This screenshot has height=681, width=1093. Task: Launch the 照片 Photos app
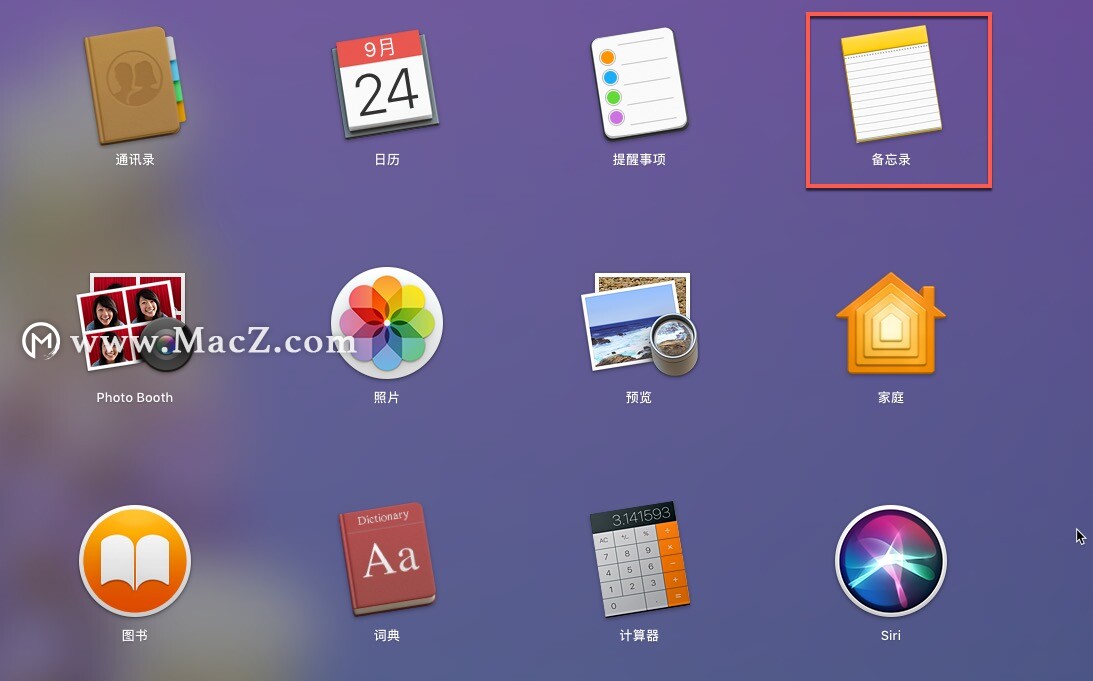(x=387, y=323)
